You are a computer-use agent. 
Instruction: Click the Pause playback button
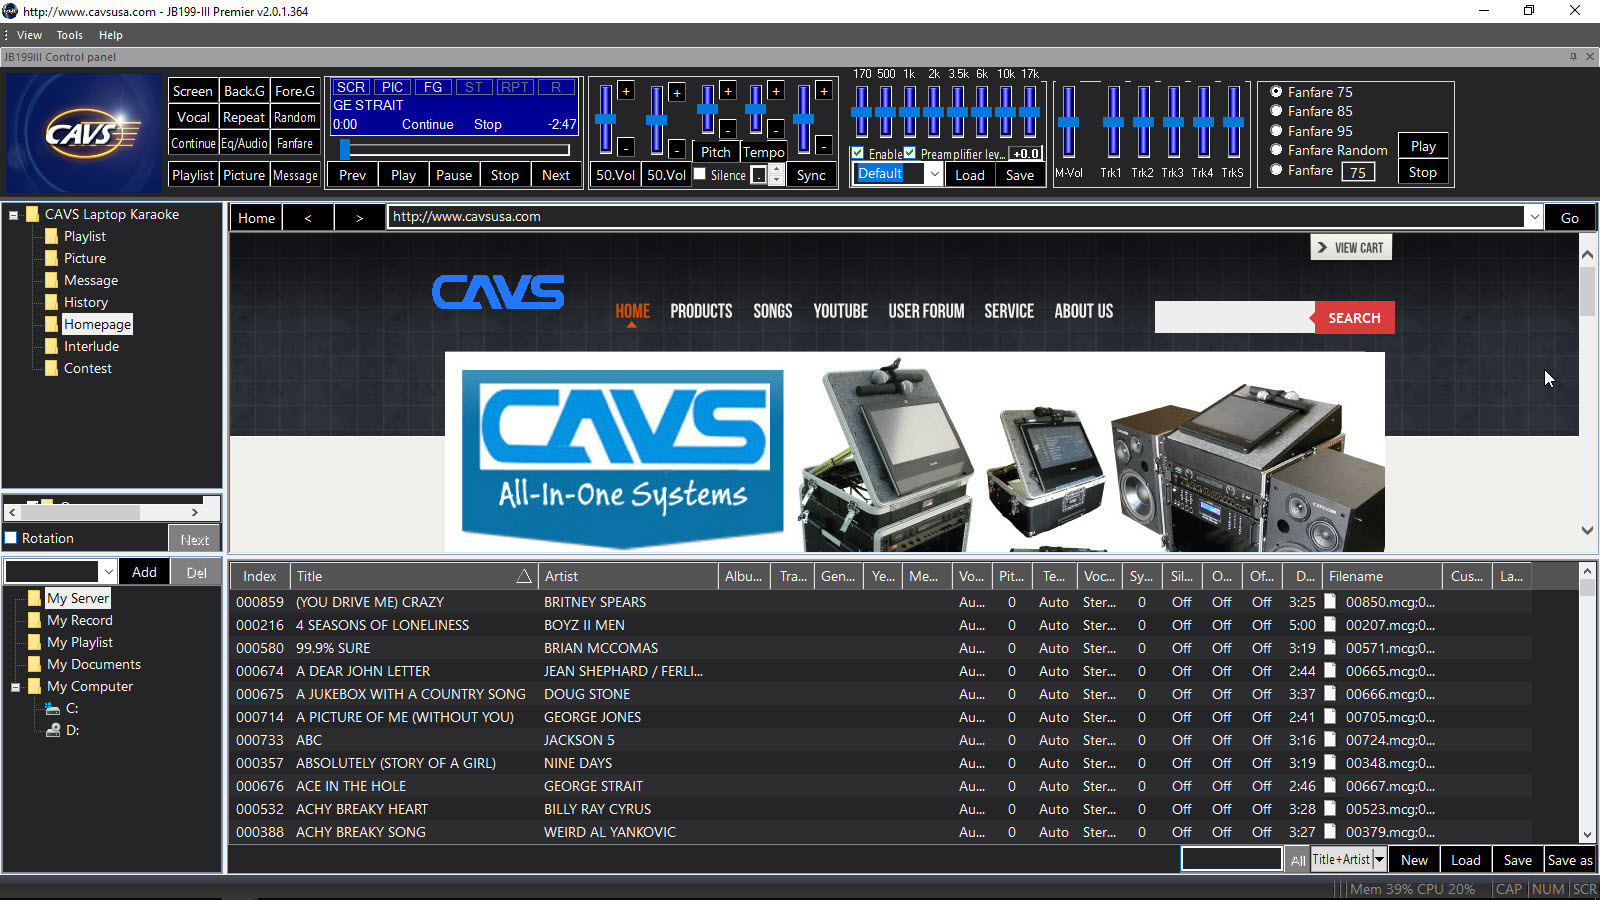coord(454,175)
